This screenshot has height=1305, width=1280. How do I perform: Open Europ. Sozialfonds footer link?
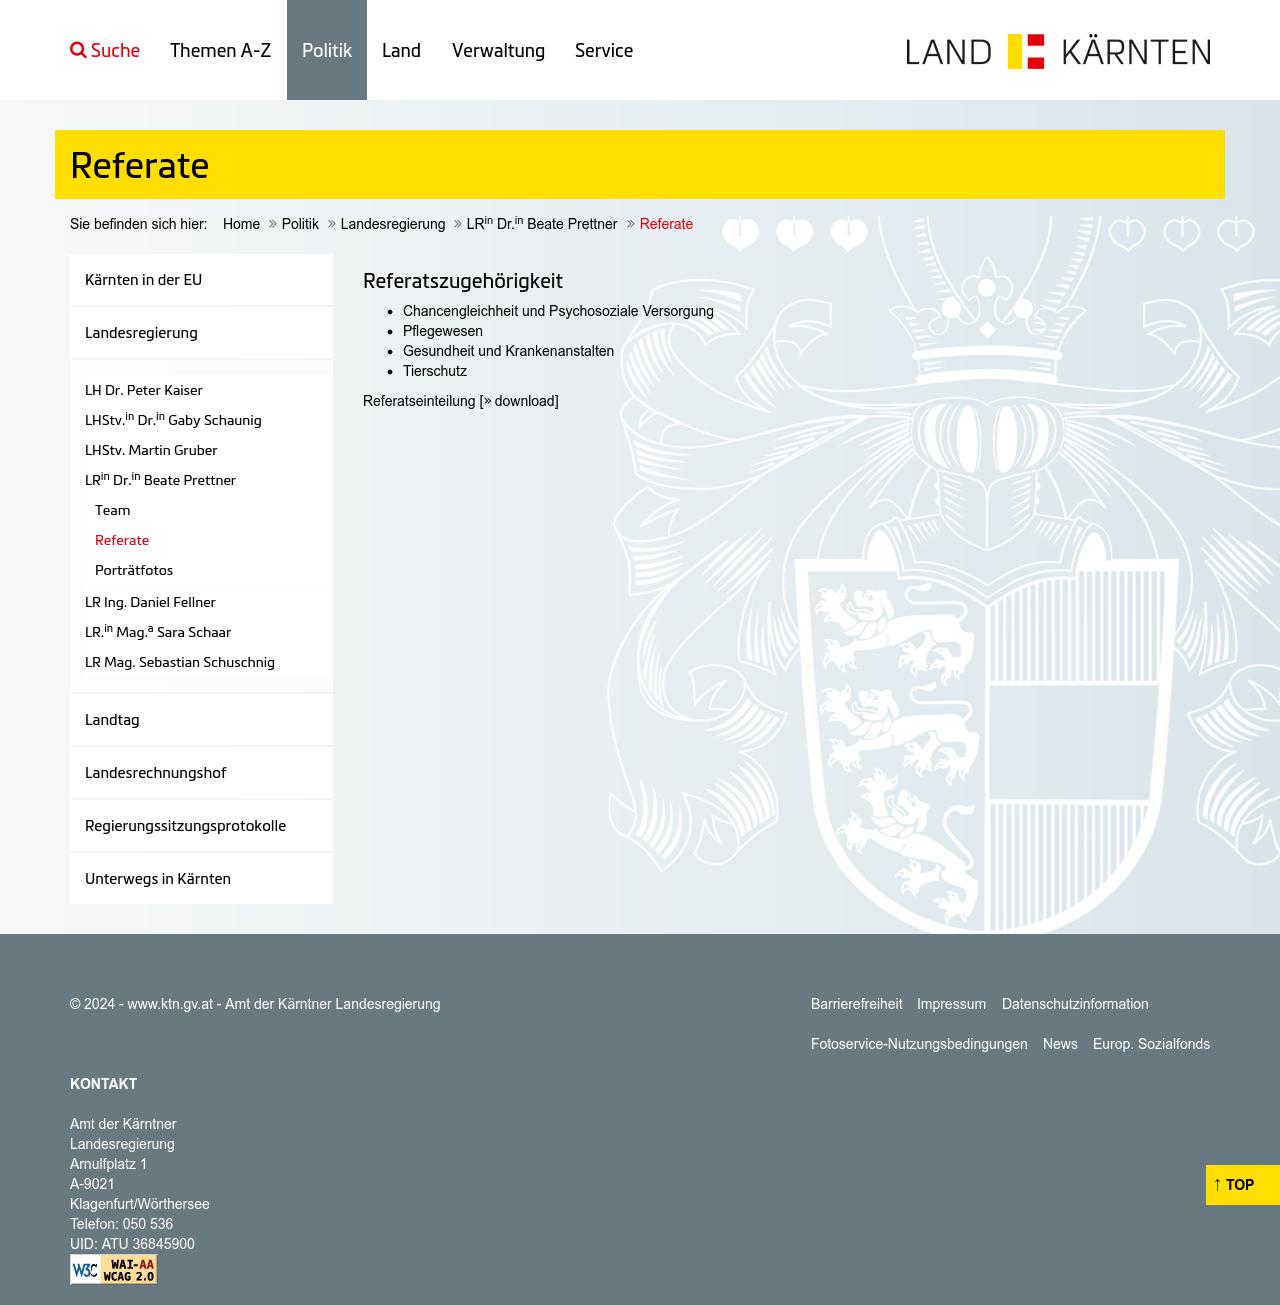(1151, 1044)
